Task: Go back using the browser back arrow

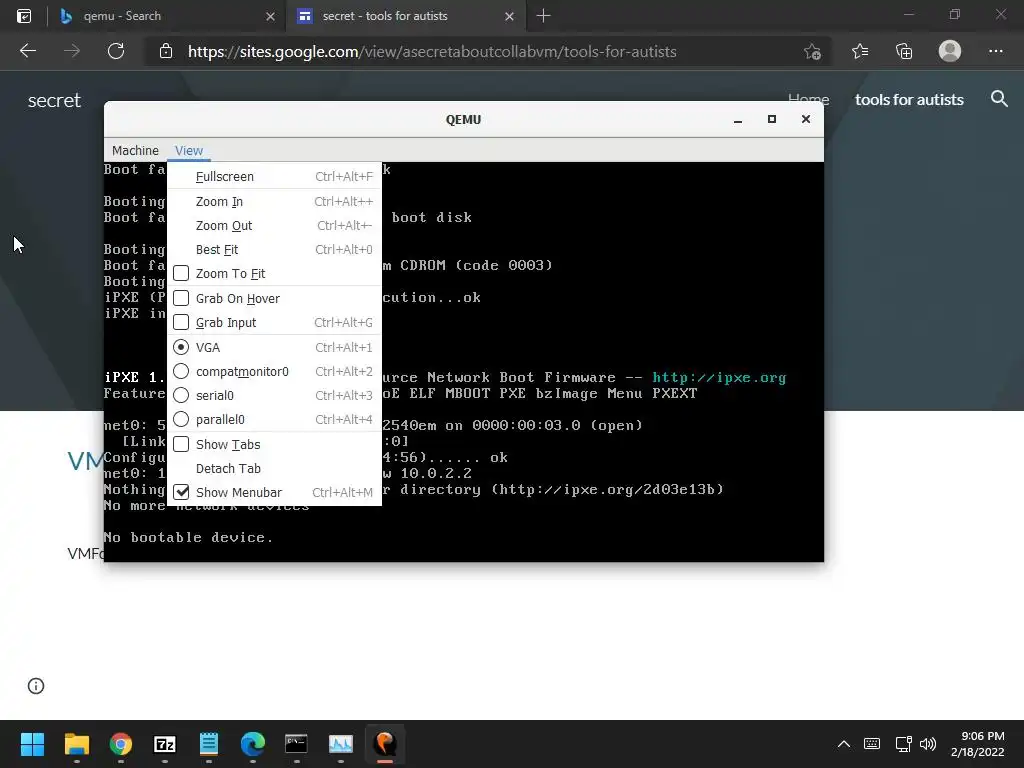Action: (x=27, y=51)
